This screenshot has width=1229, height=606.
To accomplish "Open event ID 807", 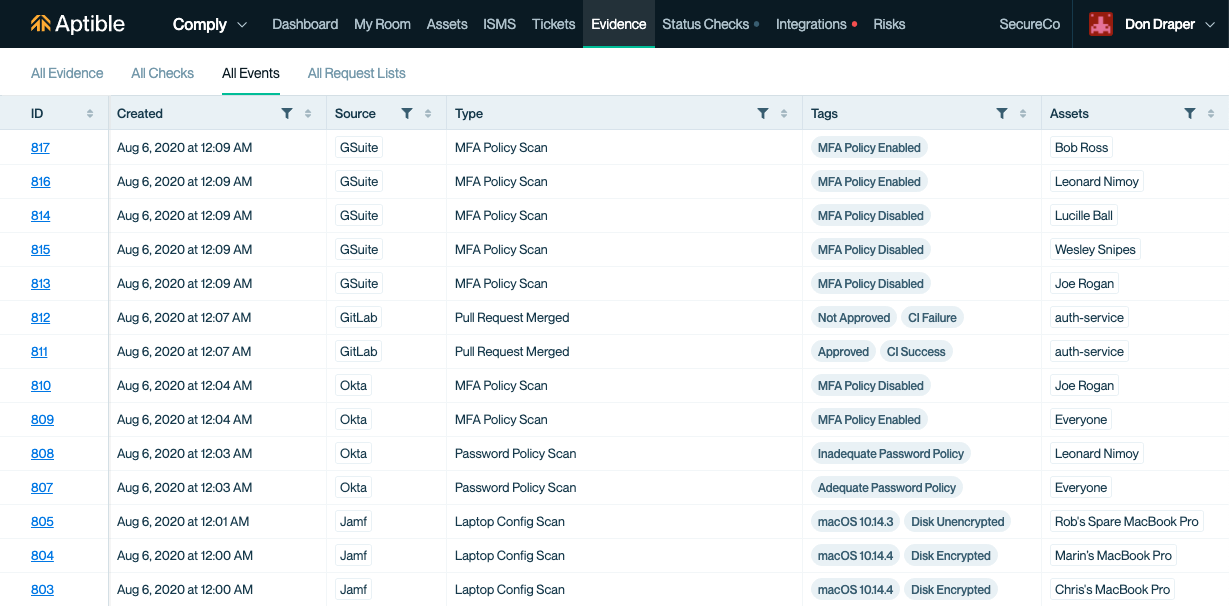I will (x=42, y=488).
